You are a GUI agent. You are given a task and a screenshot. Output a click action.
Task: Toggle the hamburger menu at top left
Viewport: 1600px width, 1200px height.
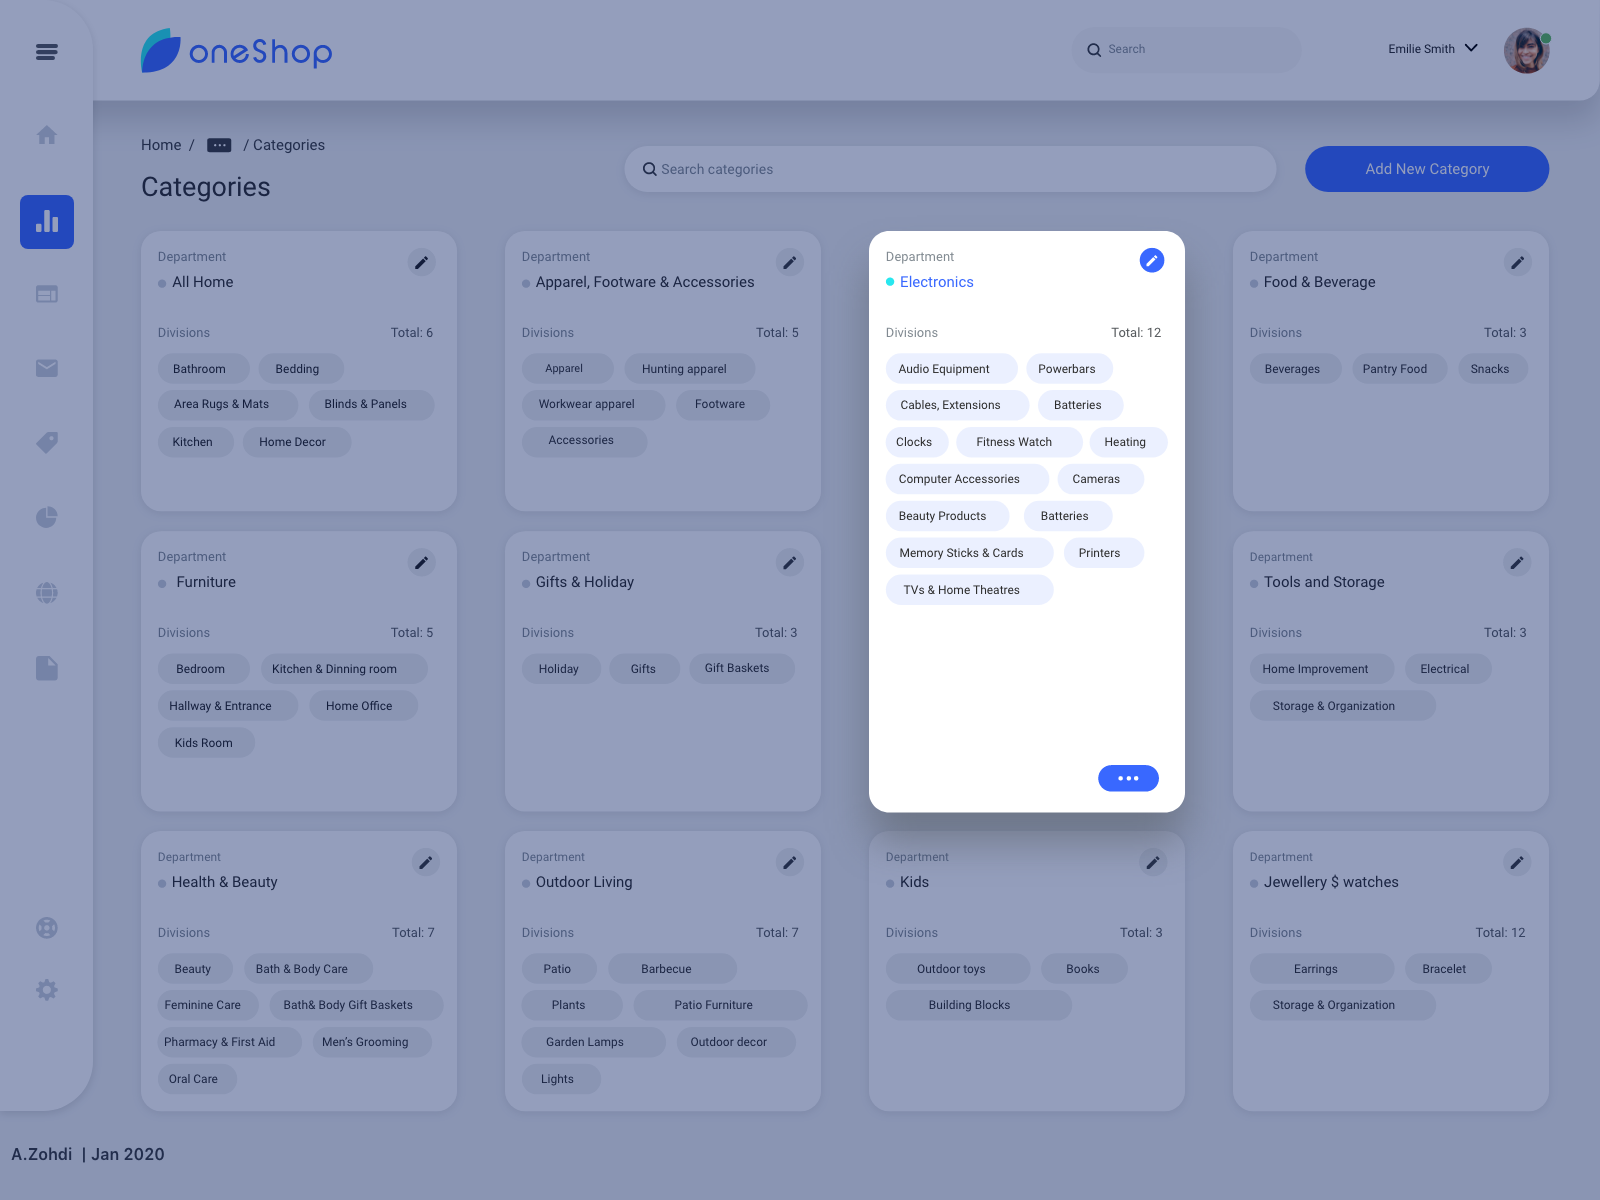coord(46,52)
